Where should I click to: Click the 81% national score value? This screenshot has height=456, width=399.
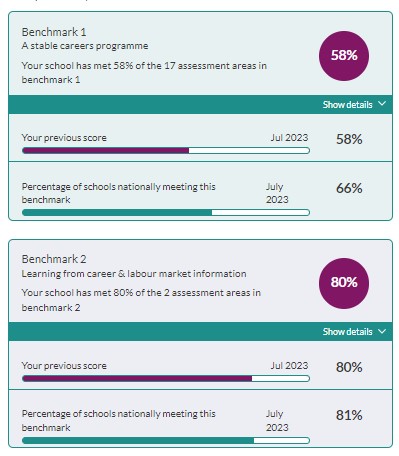coord(349,415)
